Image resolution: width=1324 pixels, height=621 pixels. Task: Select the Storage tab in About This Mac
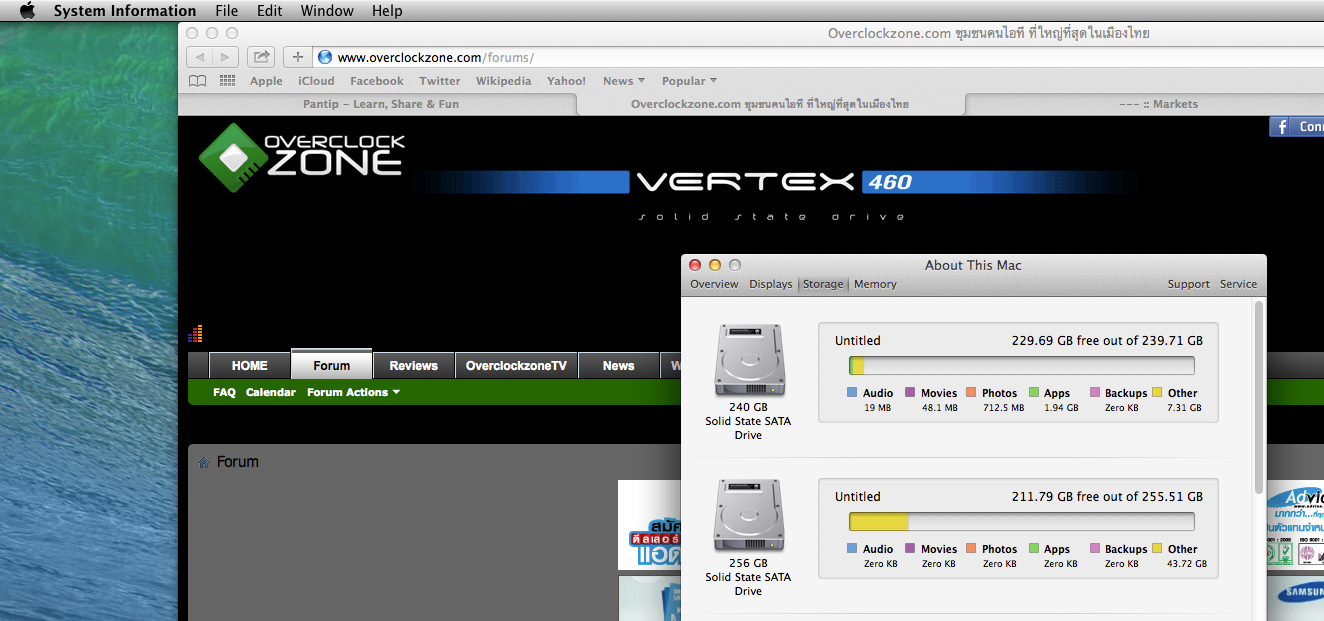point(823,284)
